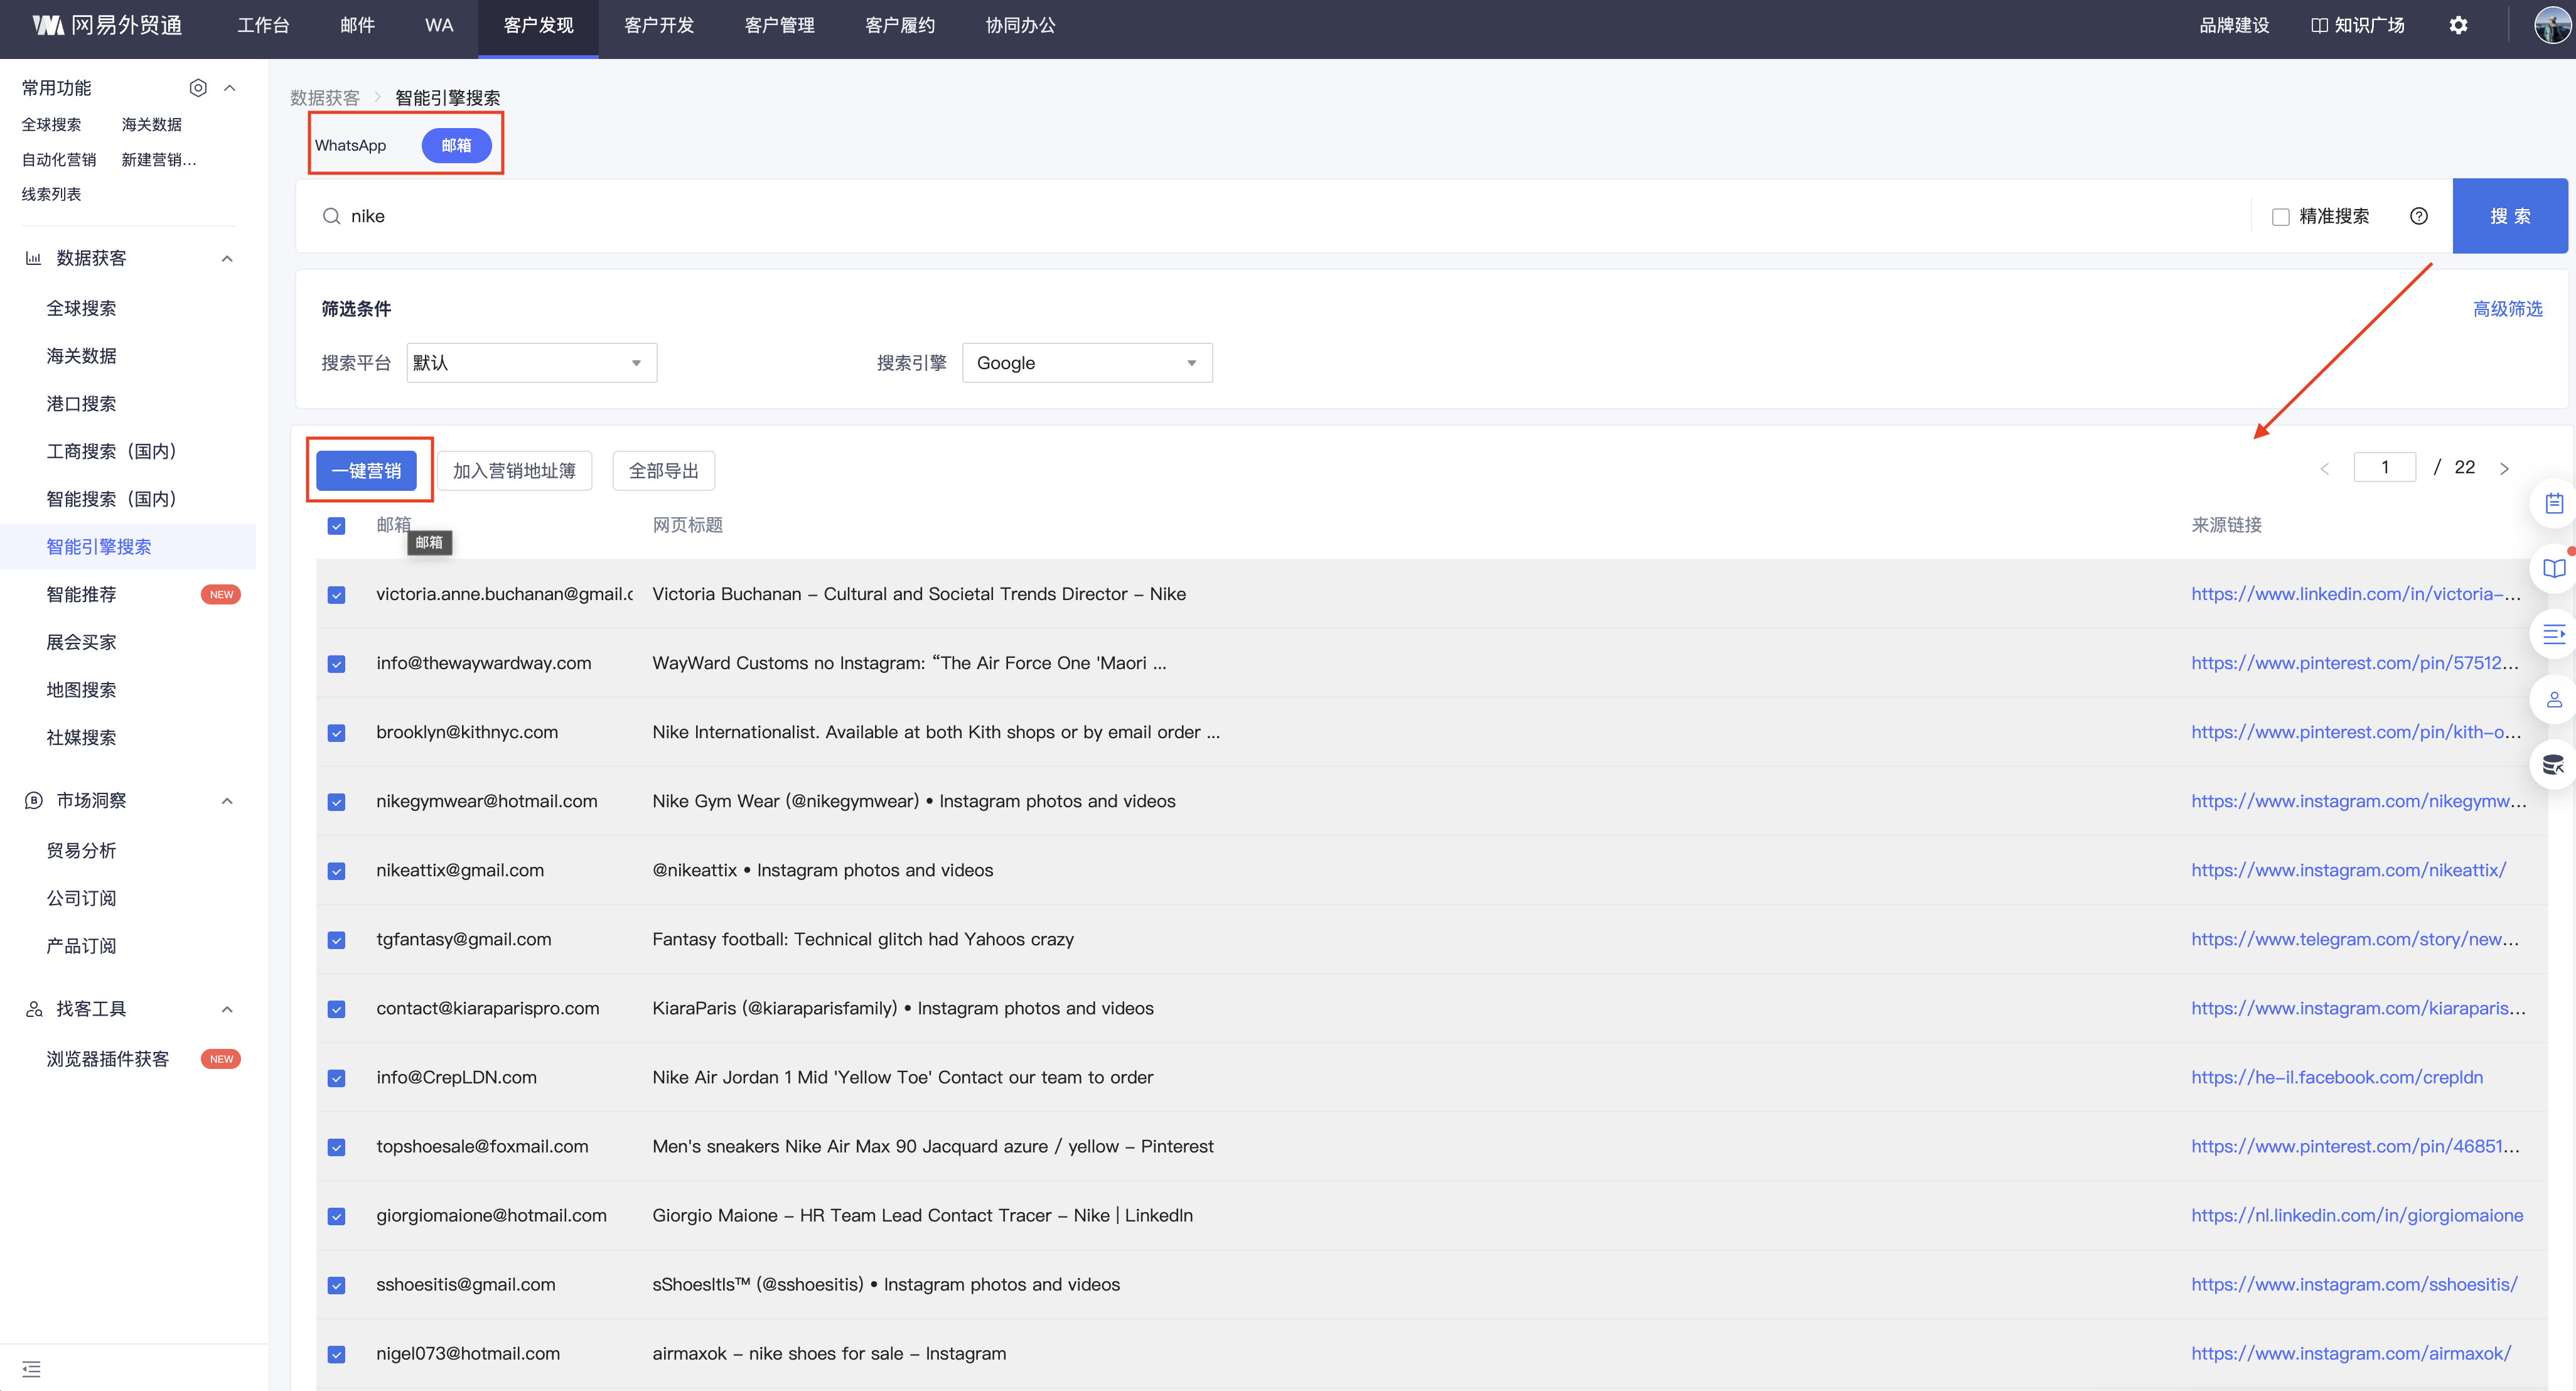Open the floating customer service person icon

tap(2553, 699)
